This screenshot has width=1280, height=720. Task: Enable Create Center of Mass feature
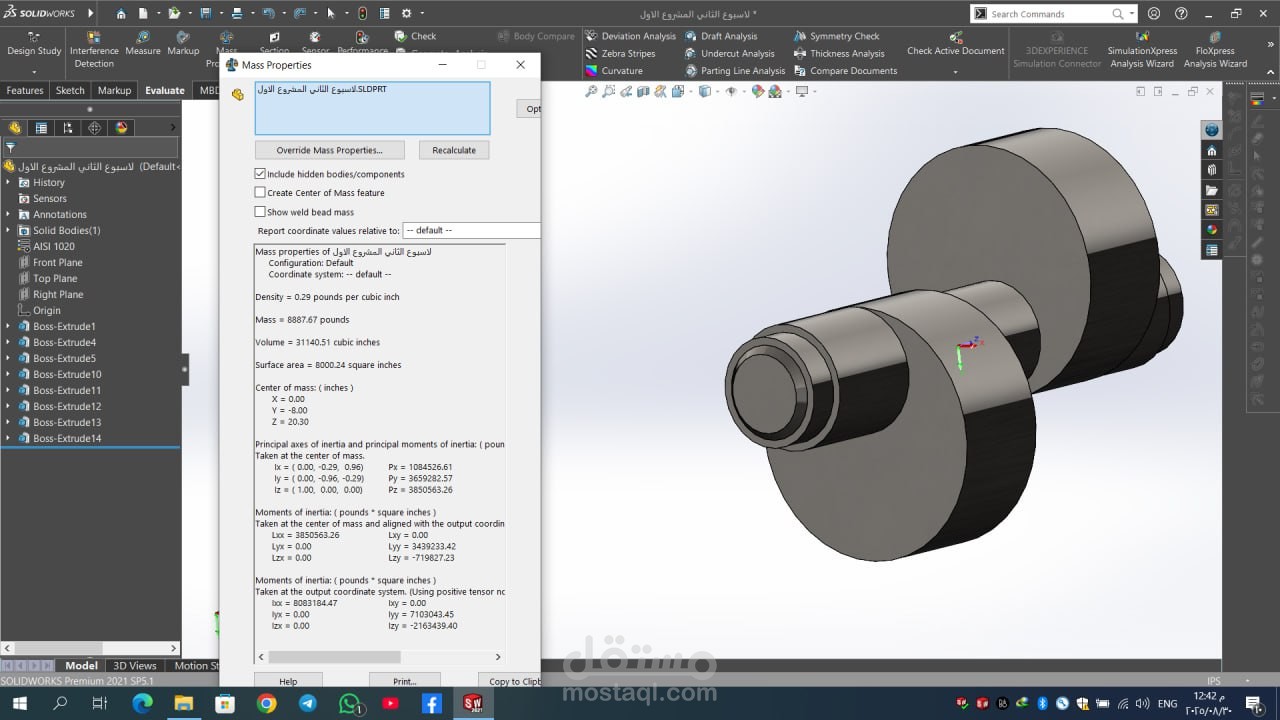pos(260,193)
